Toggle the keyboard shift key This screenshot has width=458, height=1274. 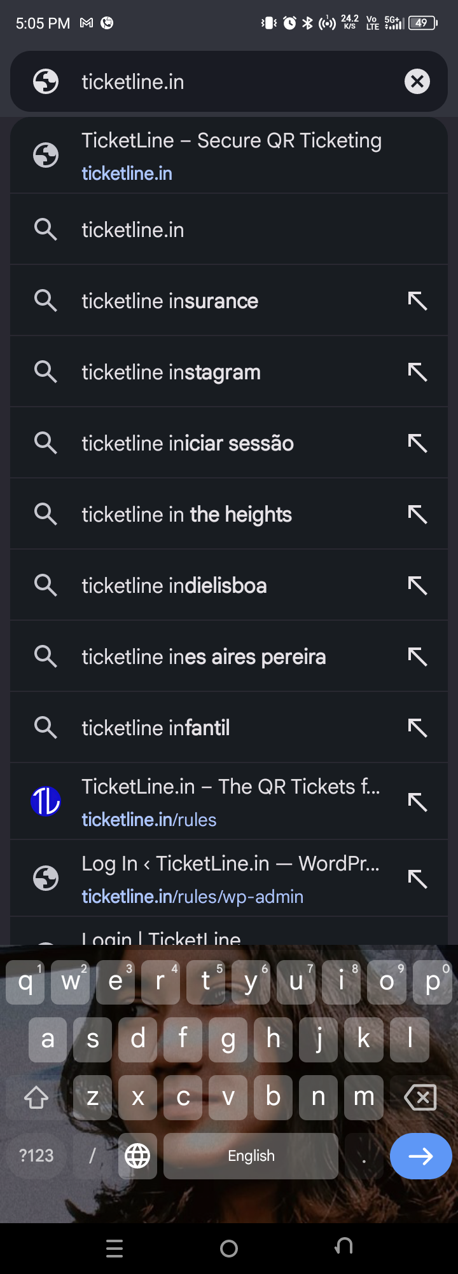pyautogui.click(x=36, y=1097)
